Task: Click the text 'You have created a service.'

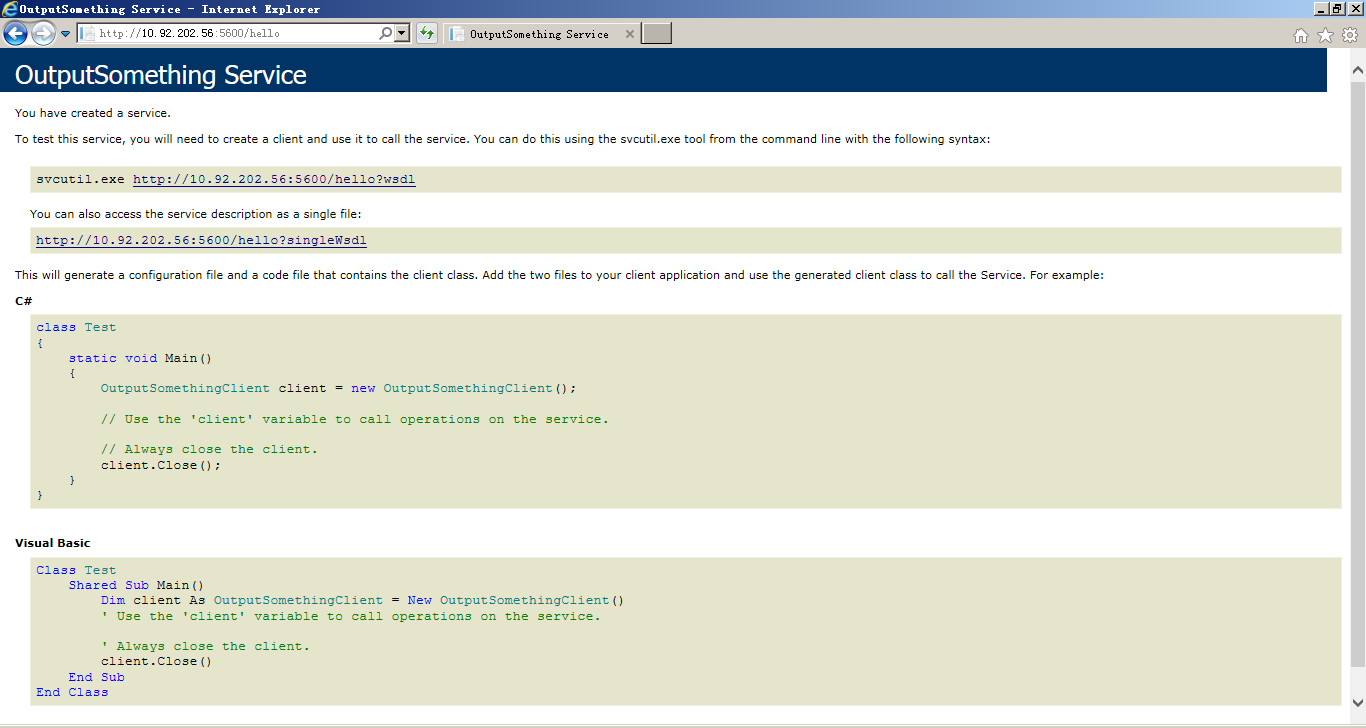Action: 93,113
